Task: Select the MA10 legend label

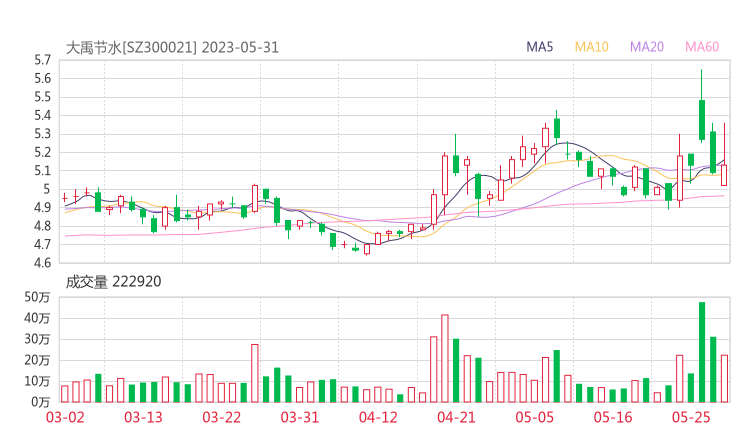Action: [591, 47]
